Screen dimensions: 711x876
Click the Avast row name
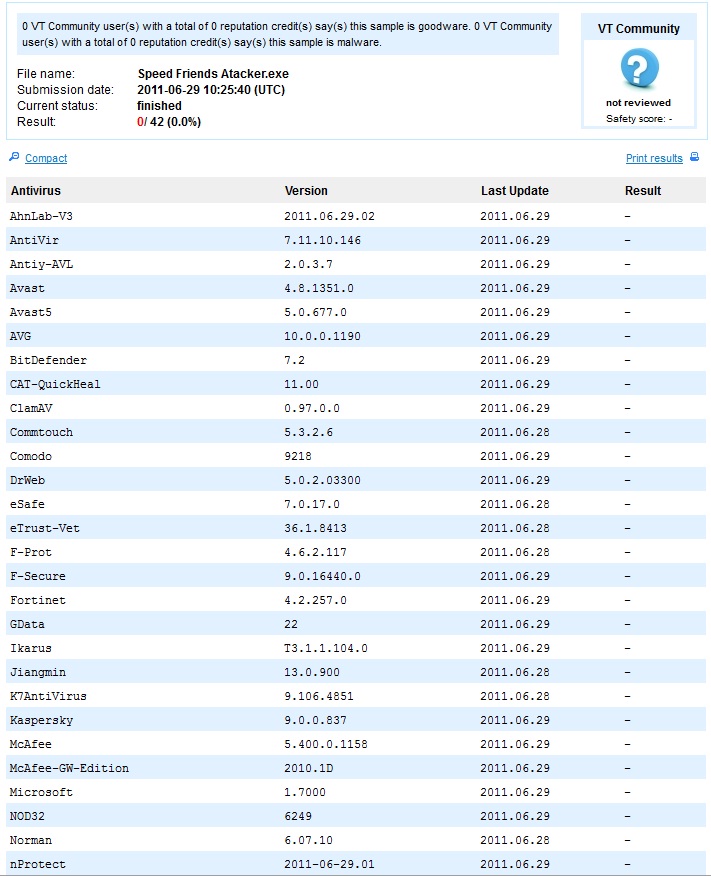pyautogui.click(x=27, y=288)
